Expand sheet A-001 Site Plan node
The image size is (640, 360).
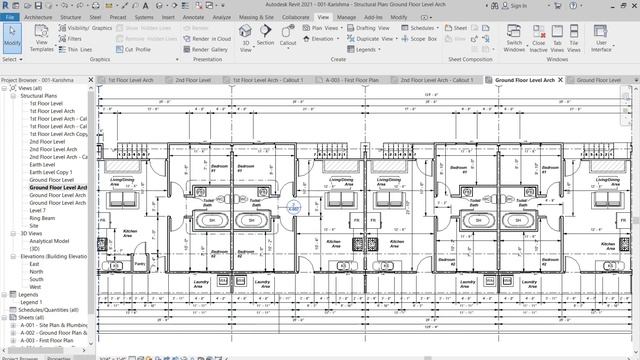coord(13,325)
